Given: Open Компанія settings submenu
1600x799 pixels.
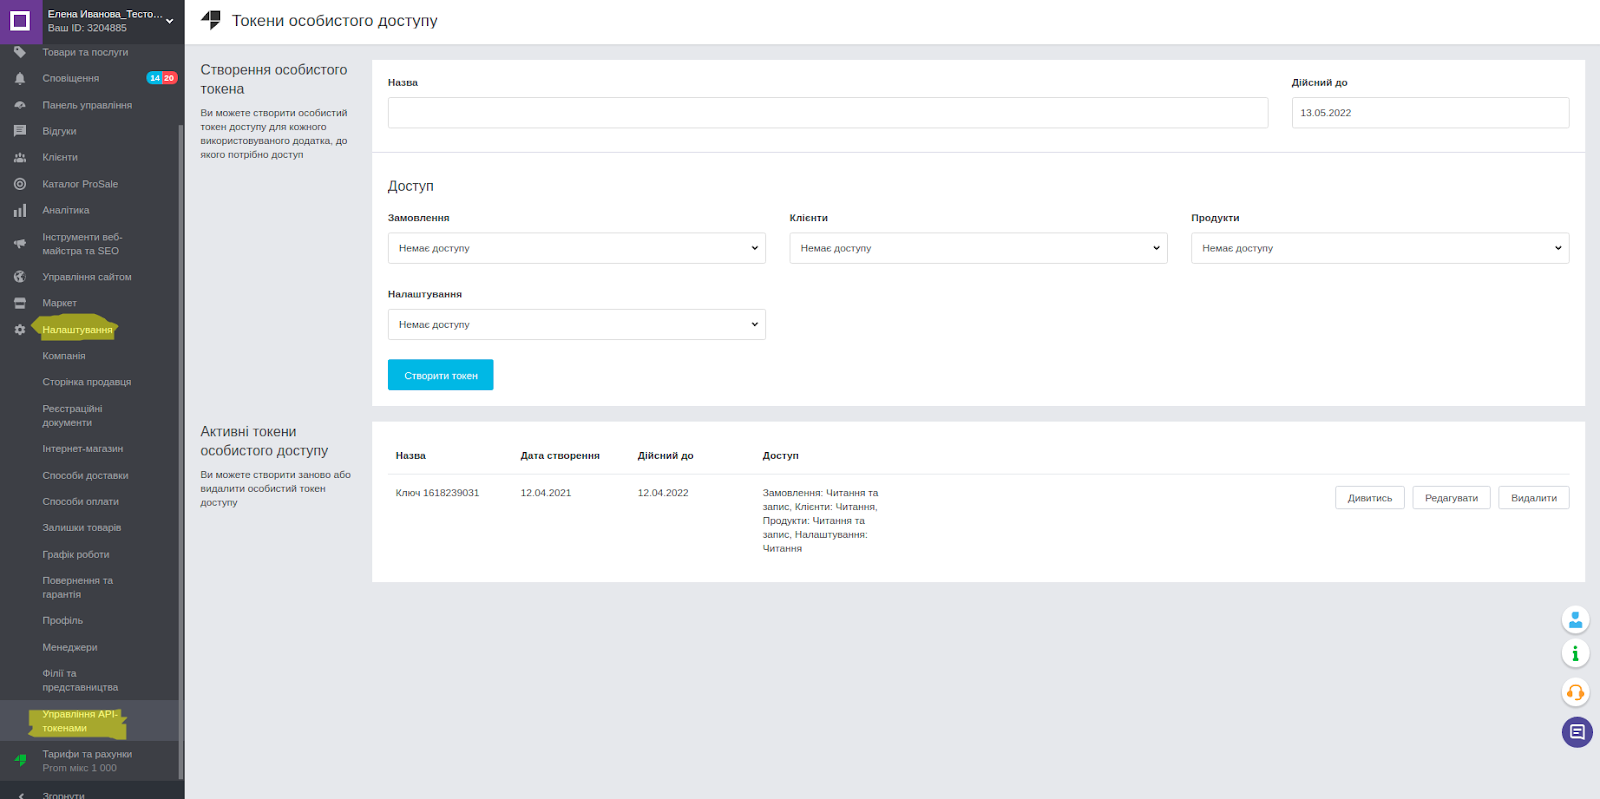Looking at the screenshot, I should click(64, 356).
